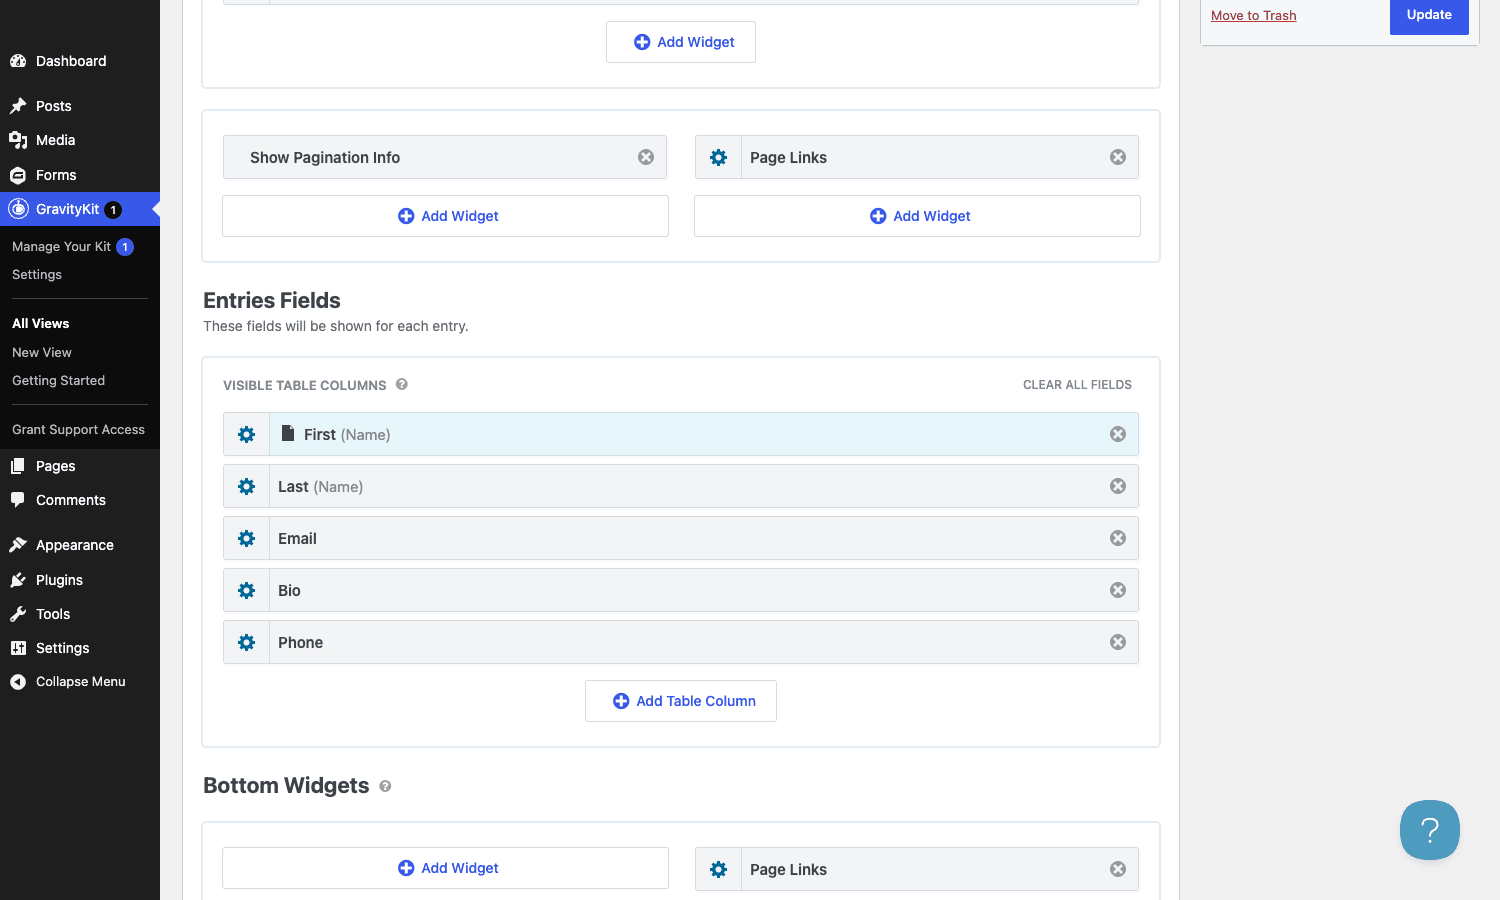Remove the bottom Page Links widget
Image resolution: width=1500 pixels, height=900 pixels.
click(1118, 869)
